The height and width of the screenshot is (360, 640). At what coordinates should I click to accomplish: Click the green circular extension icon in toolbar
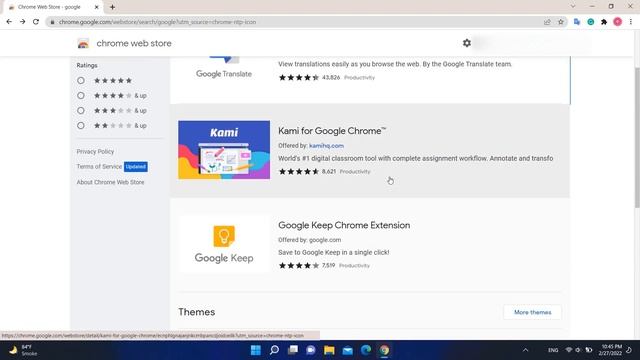(591, 22)
